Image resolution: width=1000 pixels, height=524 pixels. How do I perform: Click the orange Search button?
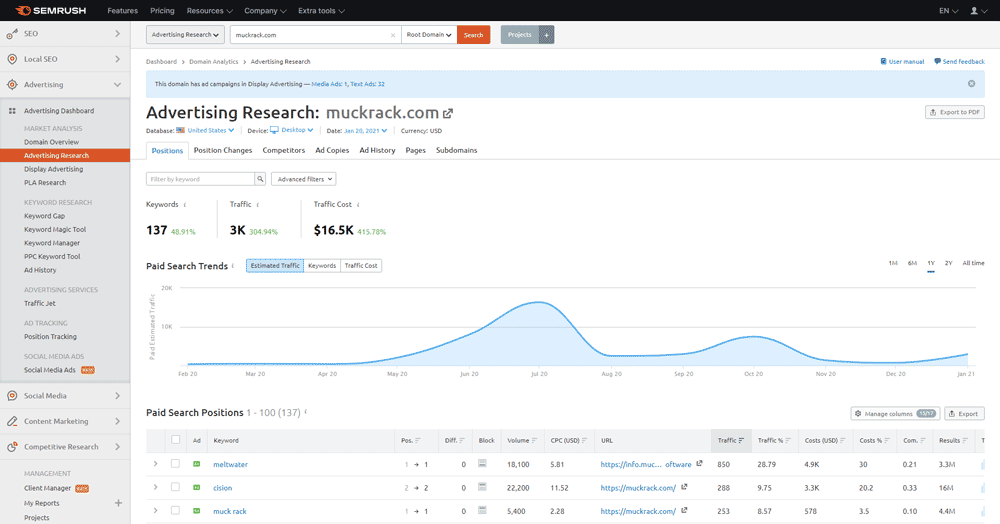pos(473,35)
